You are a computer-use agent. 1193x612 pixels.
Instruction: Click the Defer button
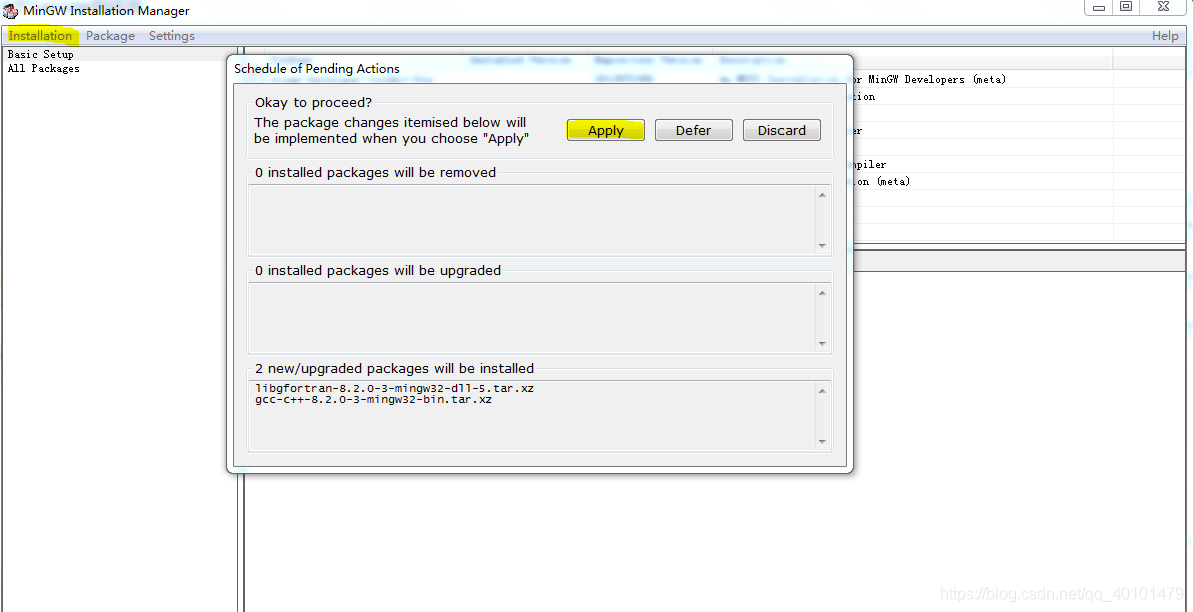(693, 130)
